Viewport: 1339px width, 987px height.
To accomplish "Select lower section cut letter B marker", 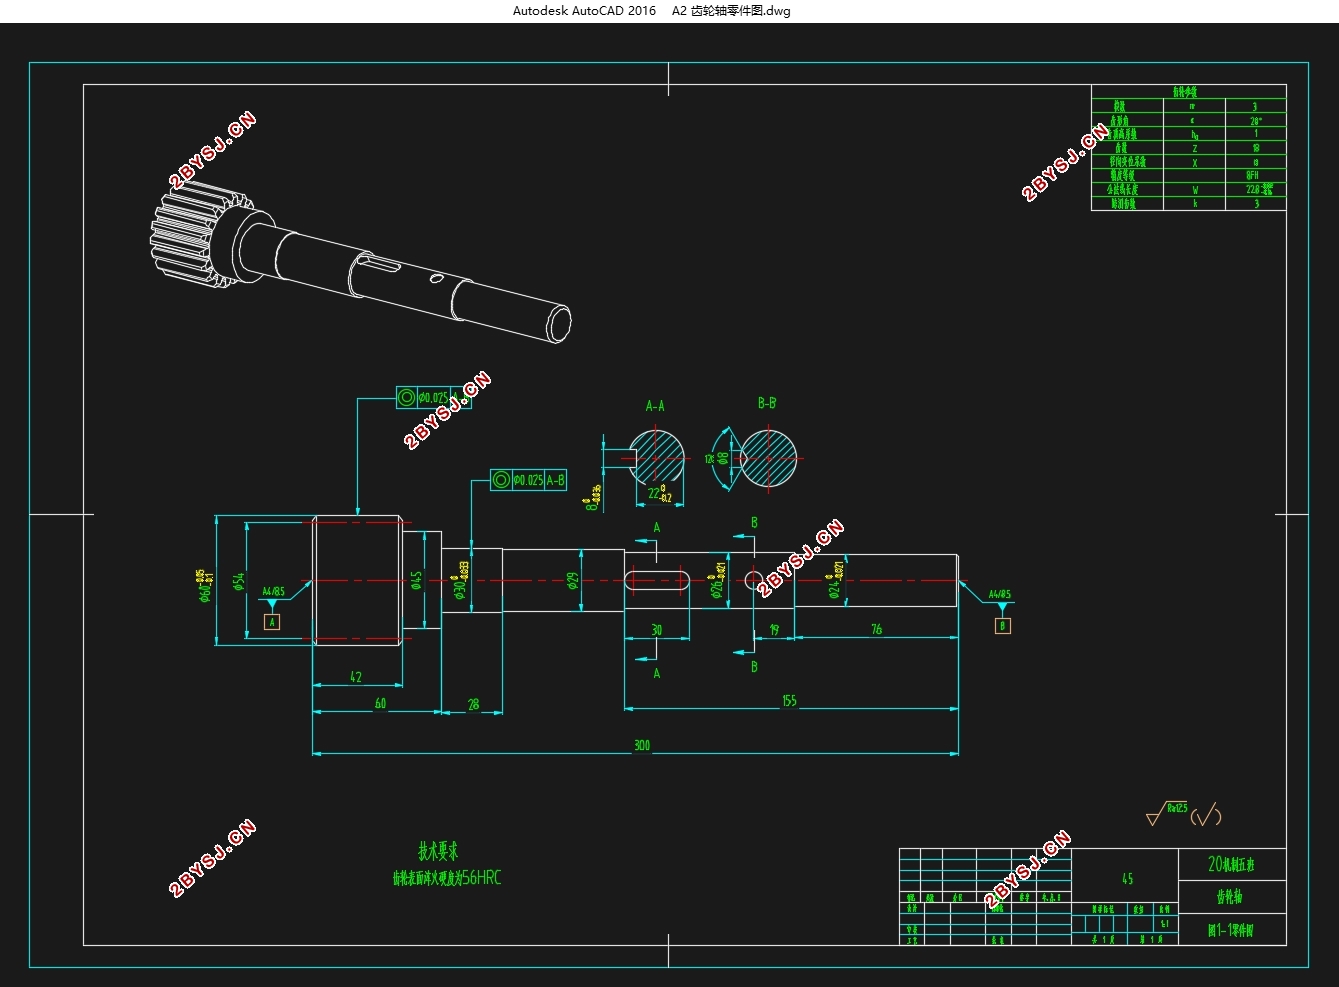I will click(x=754, y=666).
